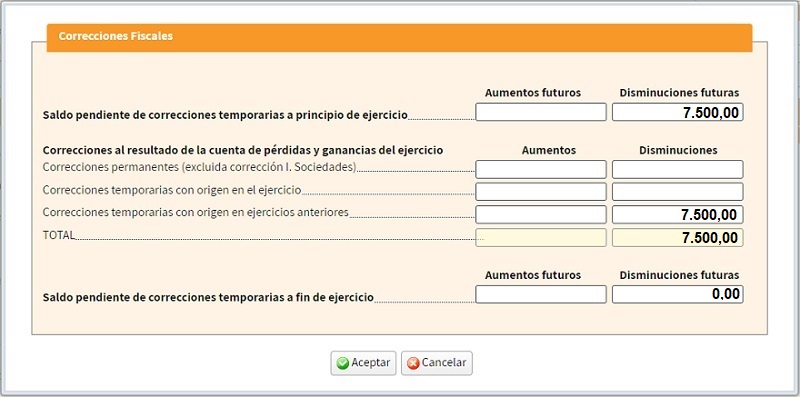Click the Saldo pendiente a fin de ejercicio label
Image resolution: width=800 pixels, height=397 pixels.
click(x=208, y=297)
